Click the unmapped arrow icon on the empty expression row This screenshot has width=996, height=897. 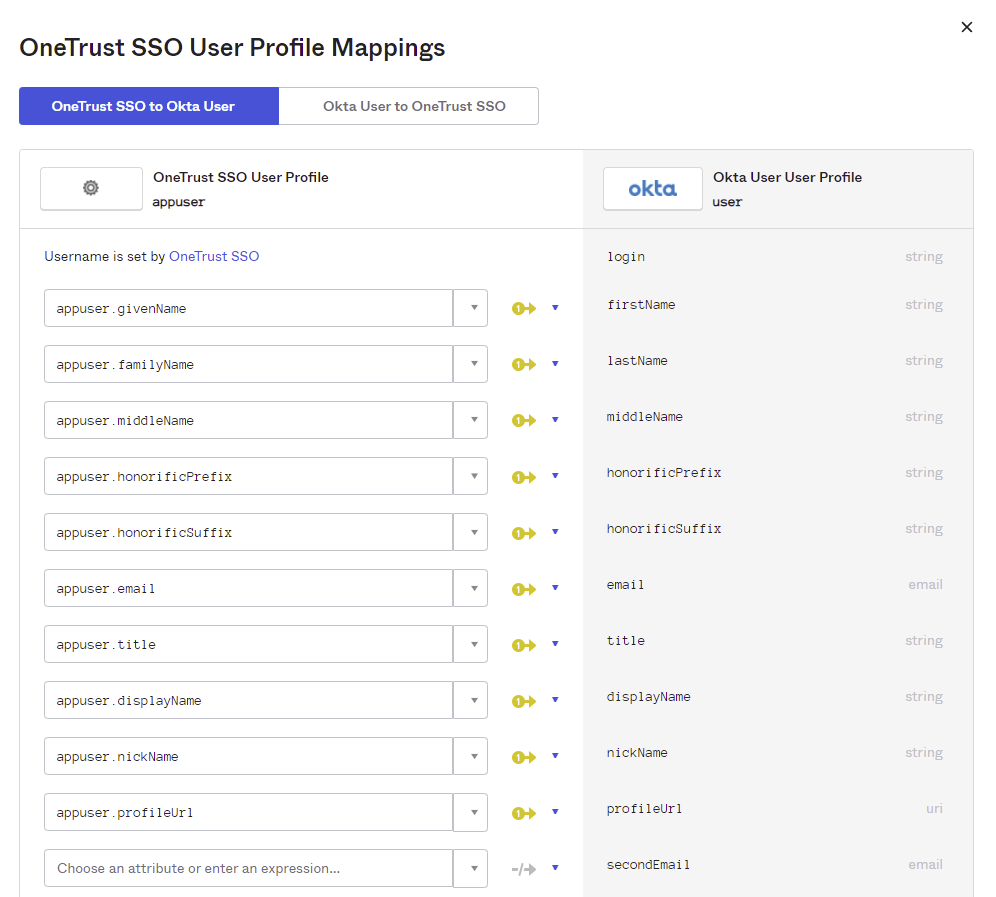[523, 868]
